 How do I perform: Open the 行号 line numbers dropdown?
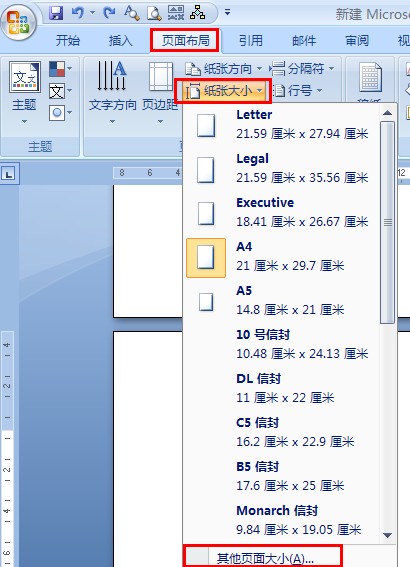[297, 91]
